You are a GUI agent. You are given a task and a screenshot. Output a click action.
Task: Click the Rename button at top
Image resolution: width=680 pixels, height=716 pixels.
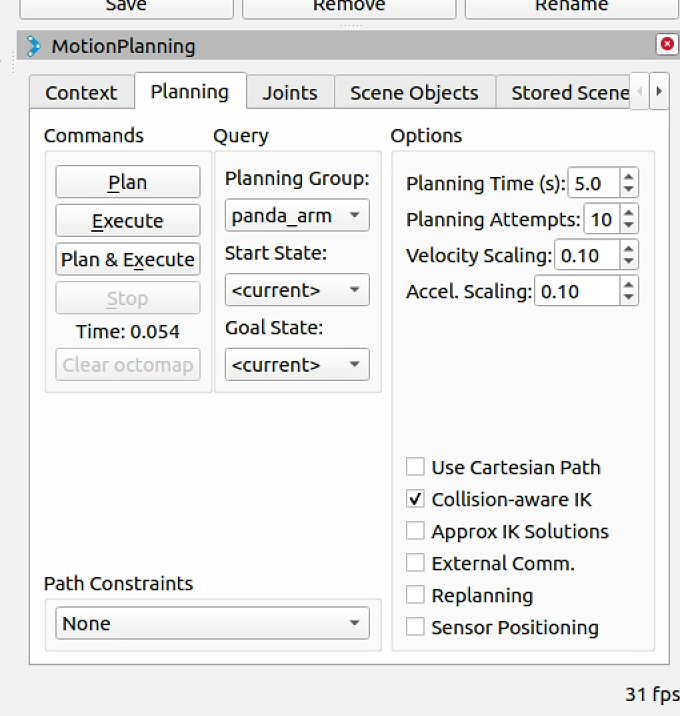(x=571, y=7)
